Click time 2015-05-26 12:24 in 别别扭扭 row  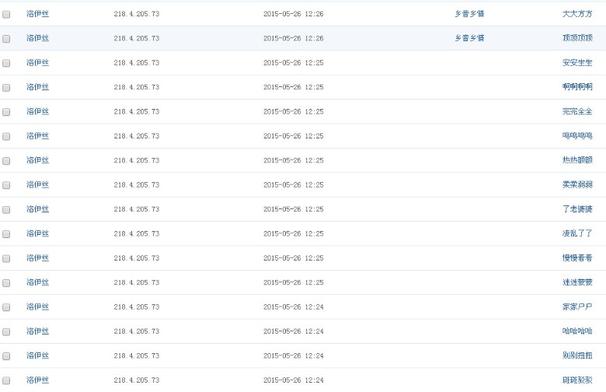pos(294,356)
